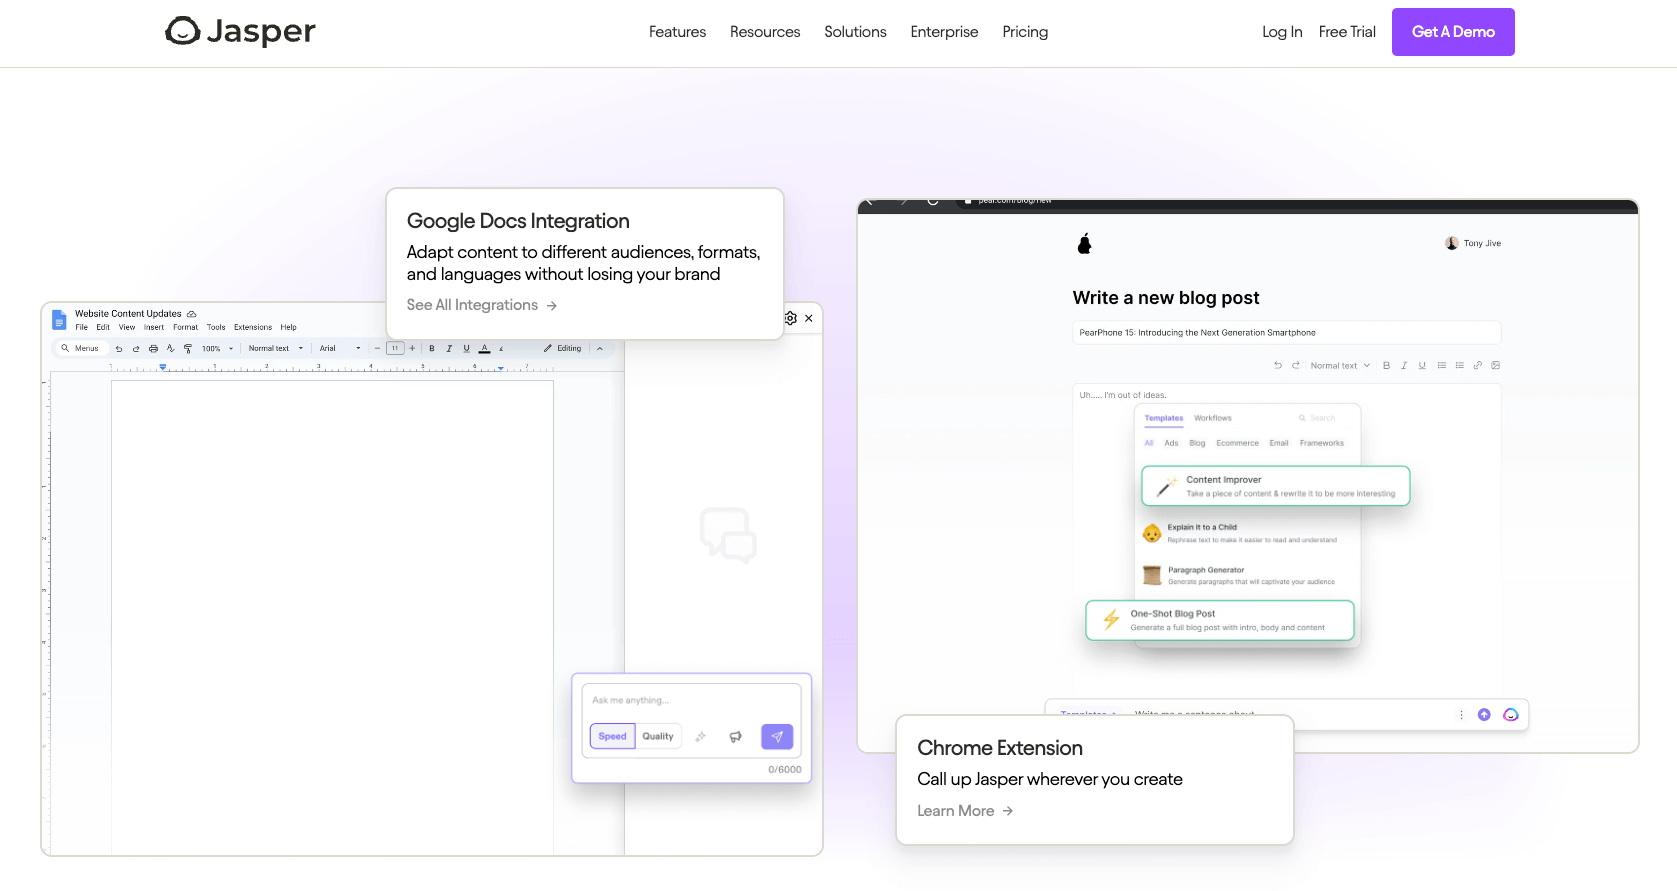Click the Log In link

click(1282, 32)
